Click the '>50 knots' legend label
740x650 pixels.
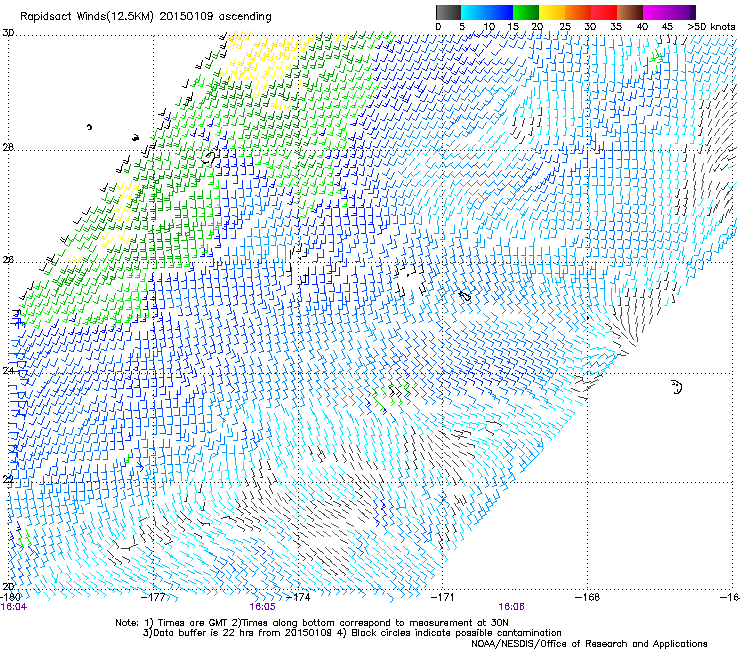(x=711, y=26)
